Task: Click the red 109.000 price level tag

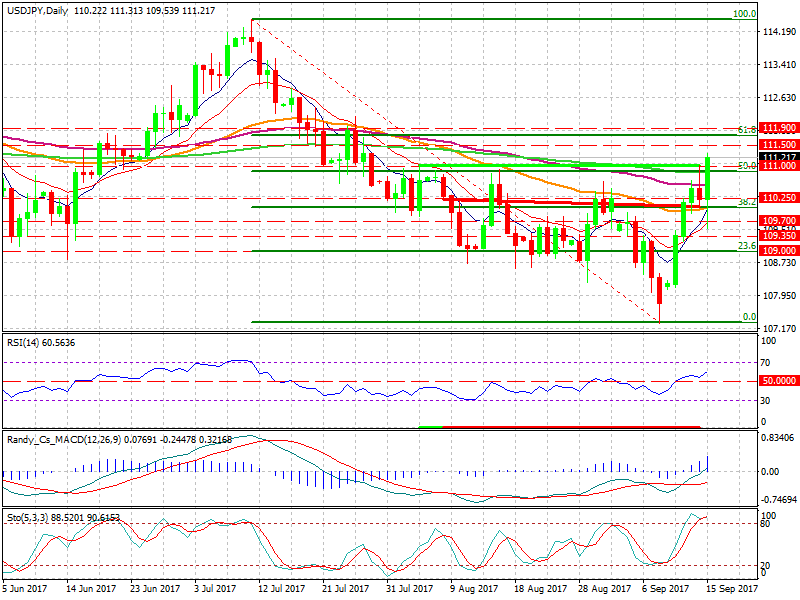Action: tap(778, 250)
